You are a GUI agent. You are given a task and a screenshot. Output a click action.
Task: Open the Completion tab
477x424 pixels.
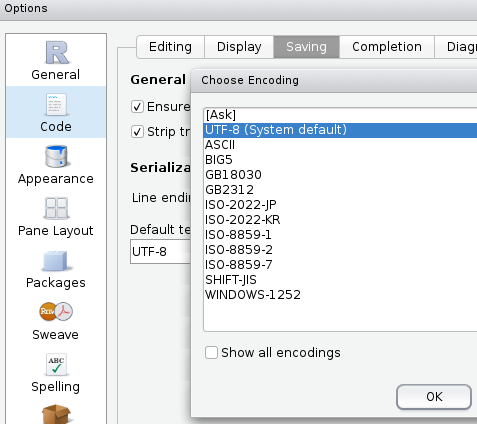click(x=387, y=47)
